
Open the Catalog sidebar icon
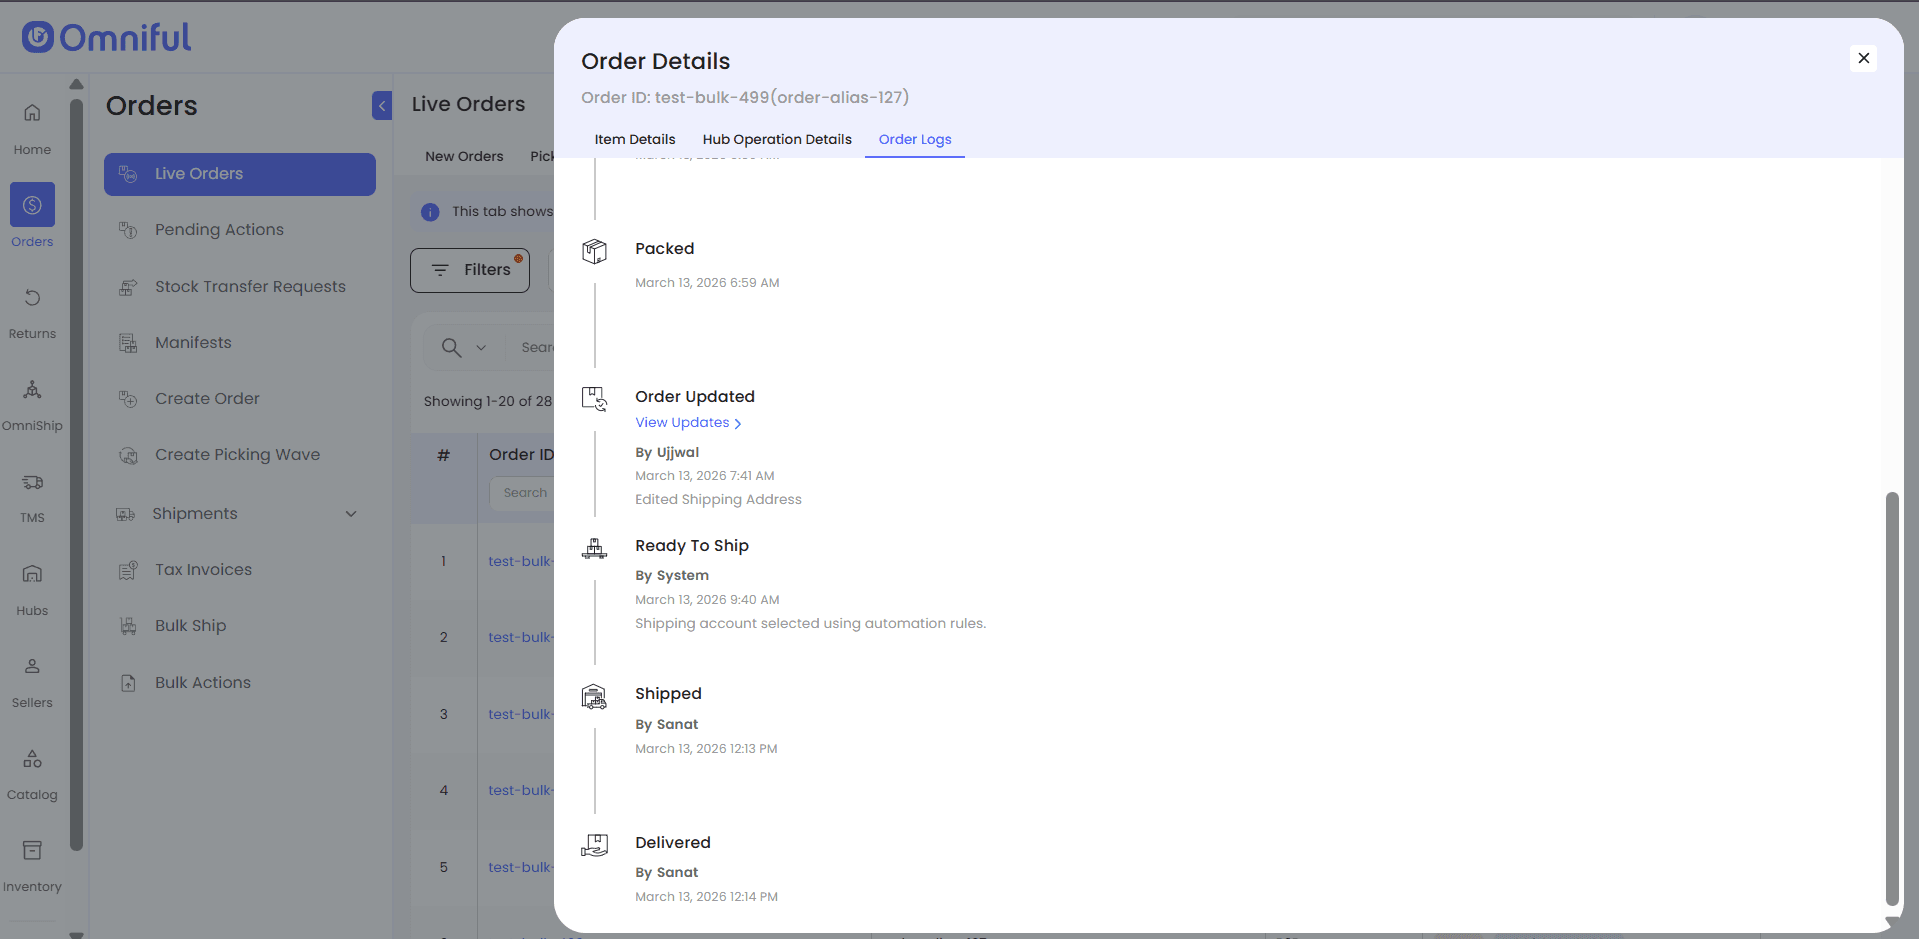(32, 759)
